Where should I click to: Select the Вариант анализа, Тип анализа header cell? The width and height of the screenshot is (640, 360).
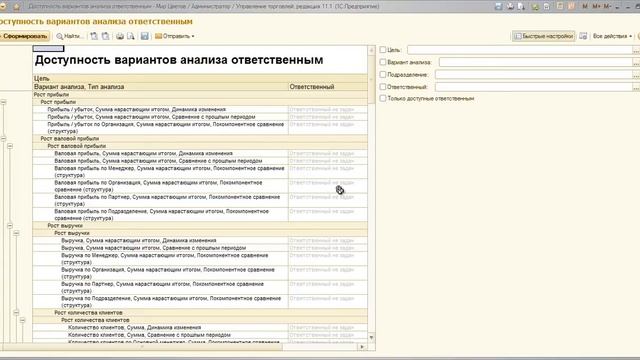point(160,87)
